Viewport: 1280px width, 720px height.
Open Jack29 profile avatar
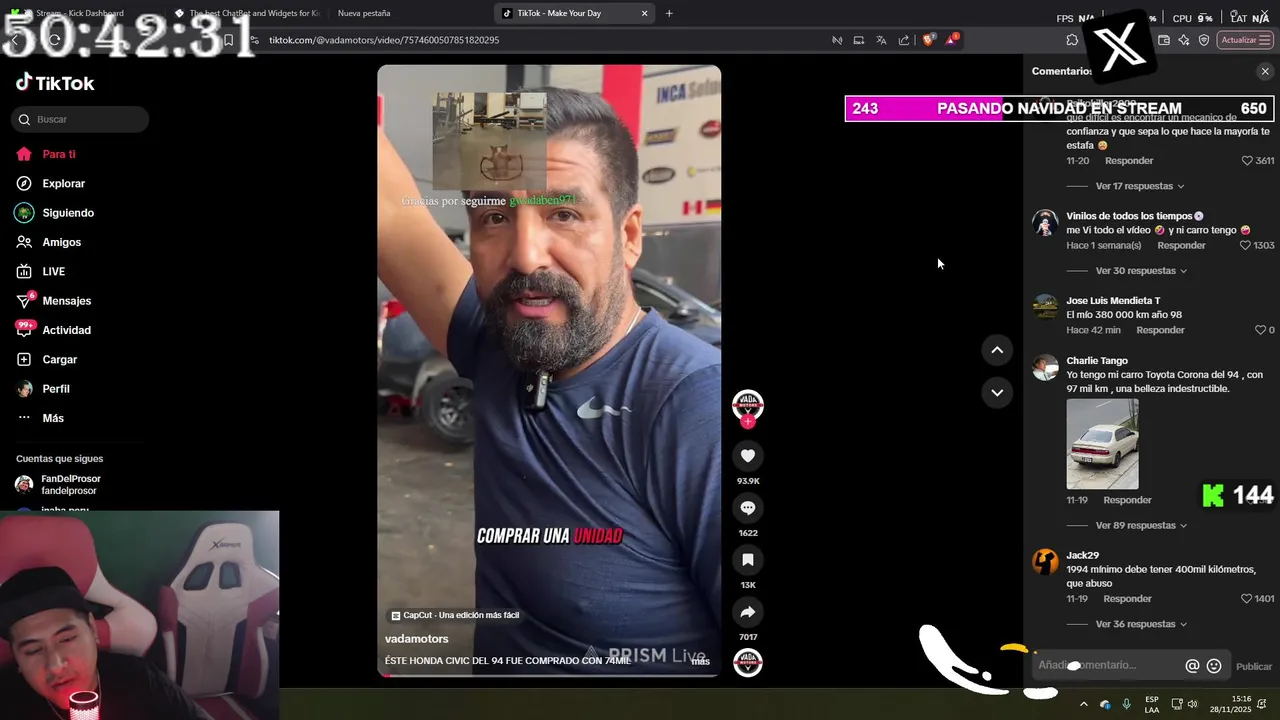pos(1045,561)
